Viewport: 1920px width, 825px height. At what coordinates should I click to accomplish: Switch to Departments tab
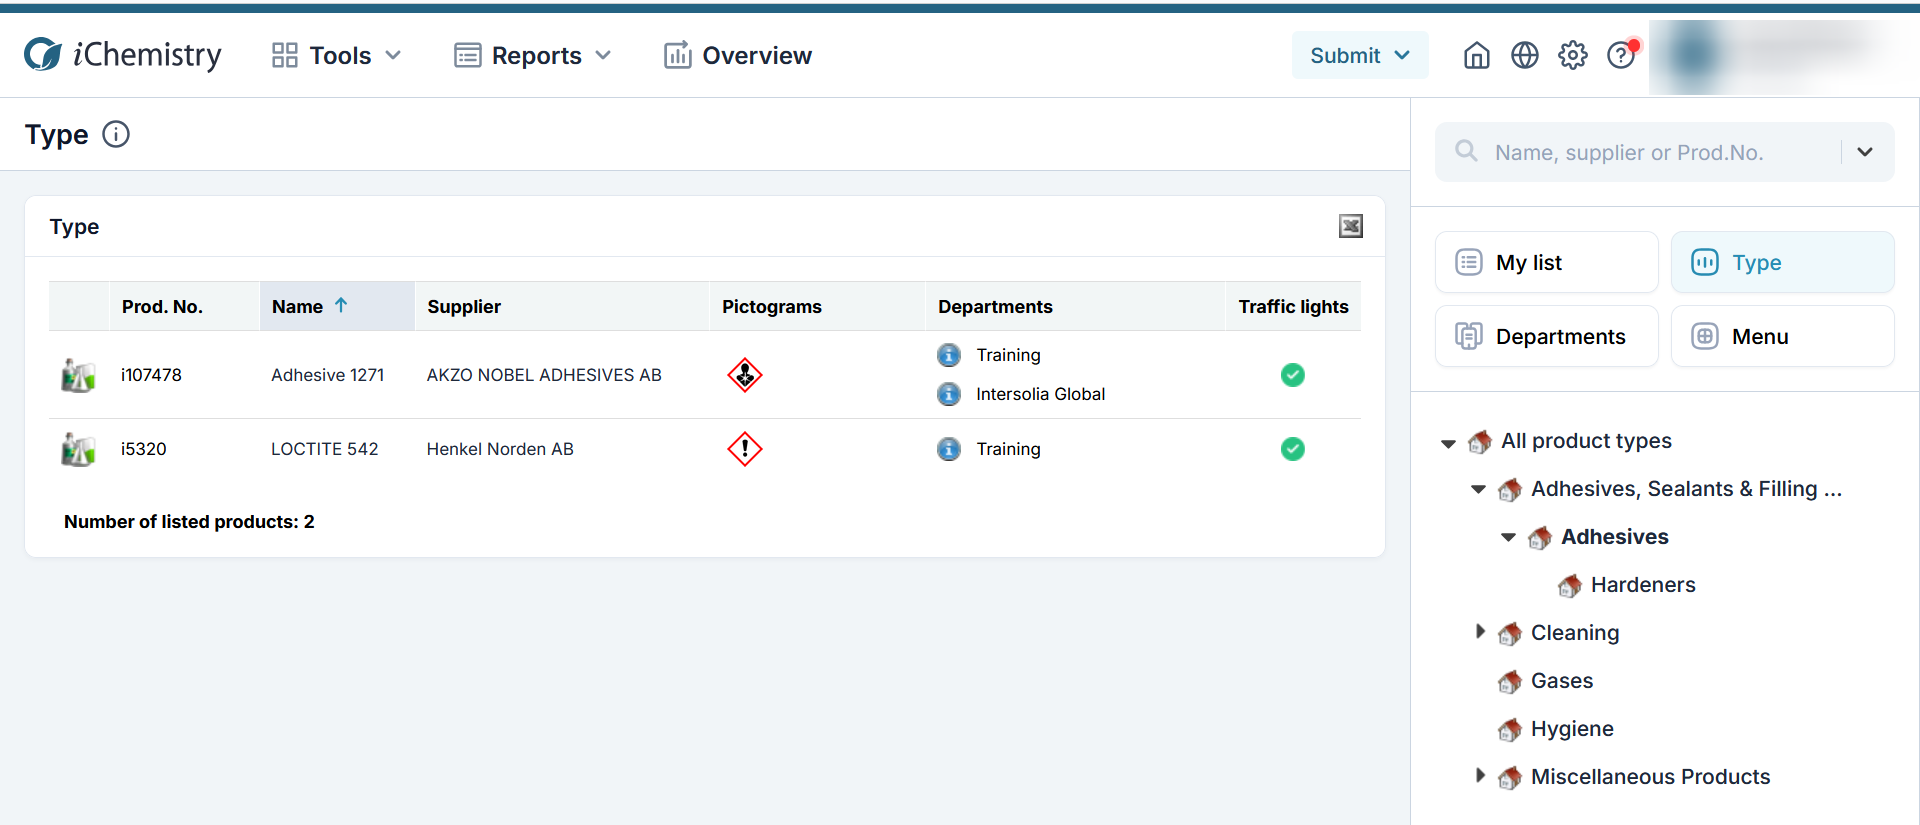[1547, 336]
